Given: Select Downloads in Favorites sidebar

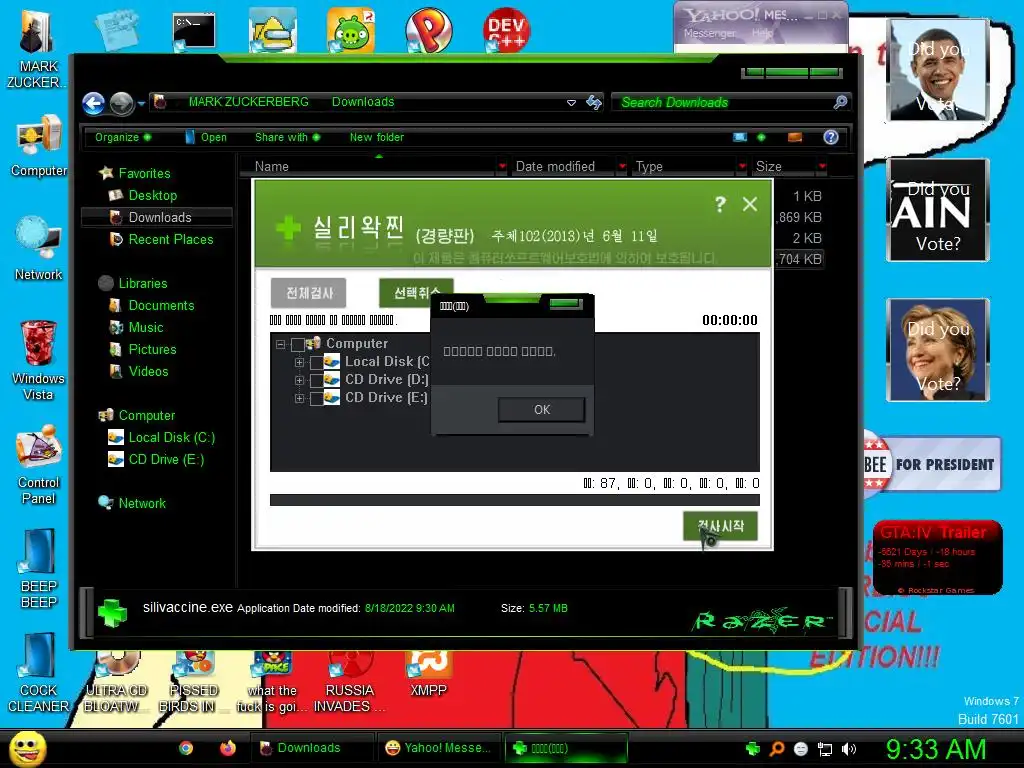Looking at the screenshot, I should (x=157, y=217).
